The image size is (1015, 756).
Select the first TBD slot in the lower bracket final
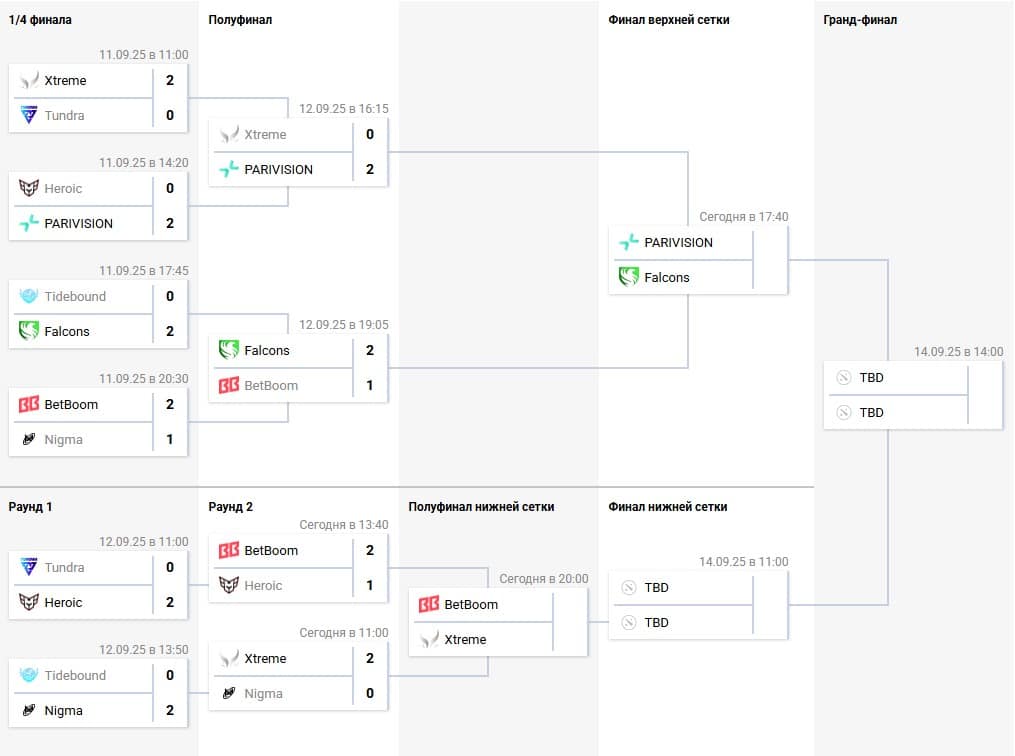[657, 588]
